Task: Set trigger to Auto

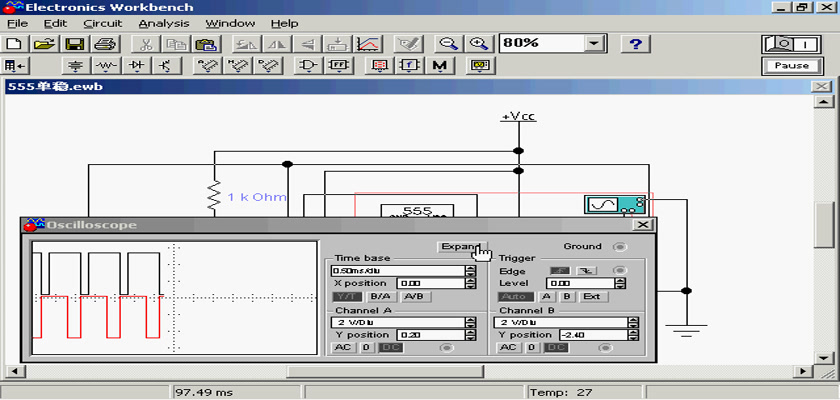Action: tap(517, 297)
